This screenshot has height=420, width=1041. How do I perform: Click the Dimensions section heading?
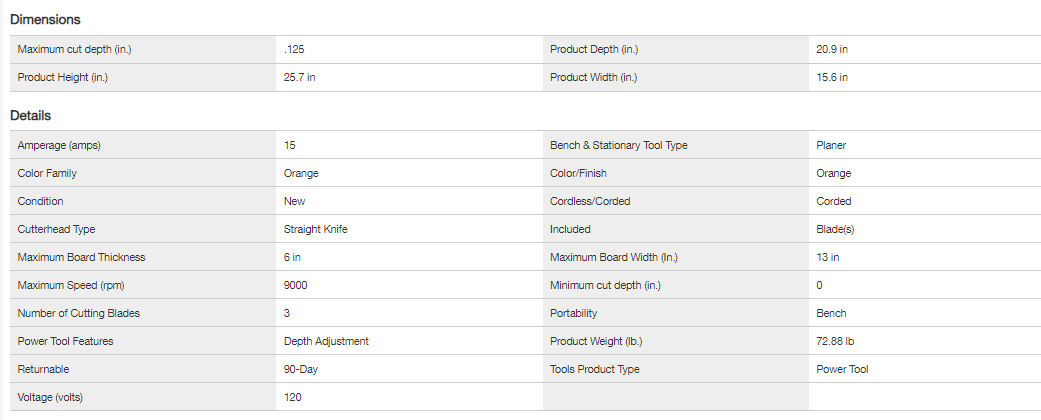pos(45,19)
